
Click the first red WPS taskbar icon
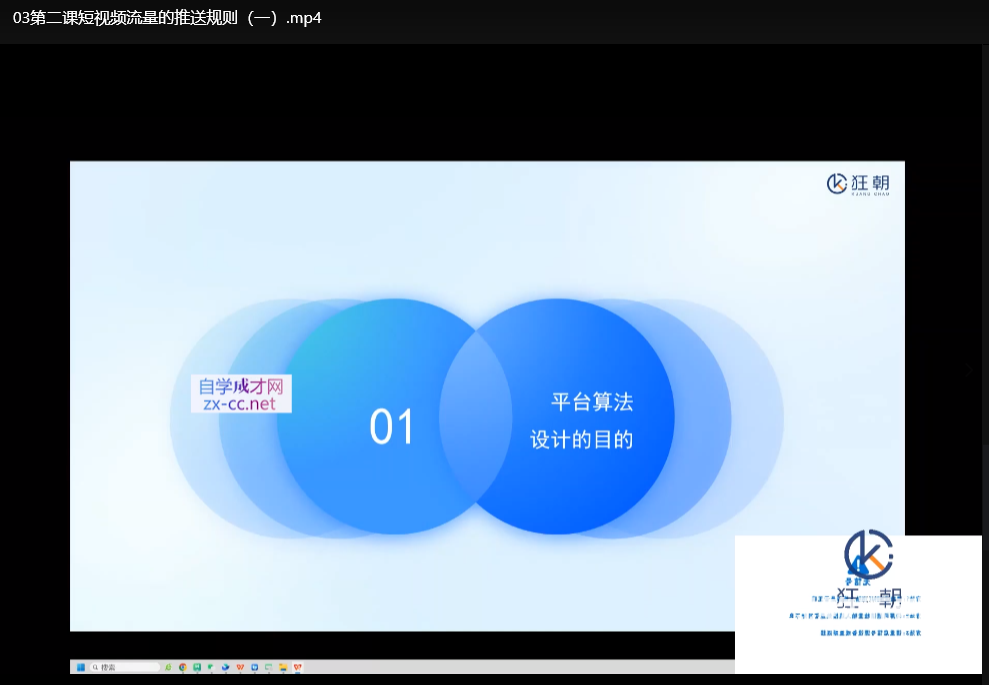(240, 667)
